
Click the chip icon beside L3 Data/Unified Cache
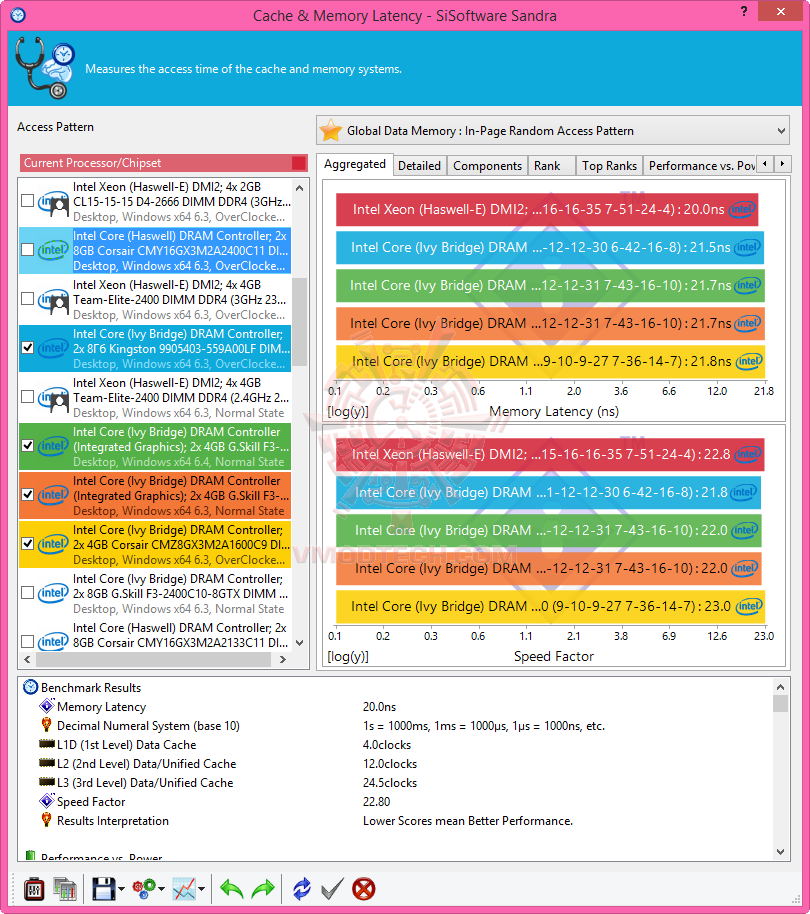coord(47,782)
